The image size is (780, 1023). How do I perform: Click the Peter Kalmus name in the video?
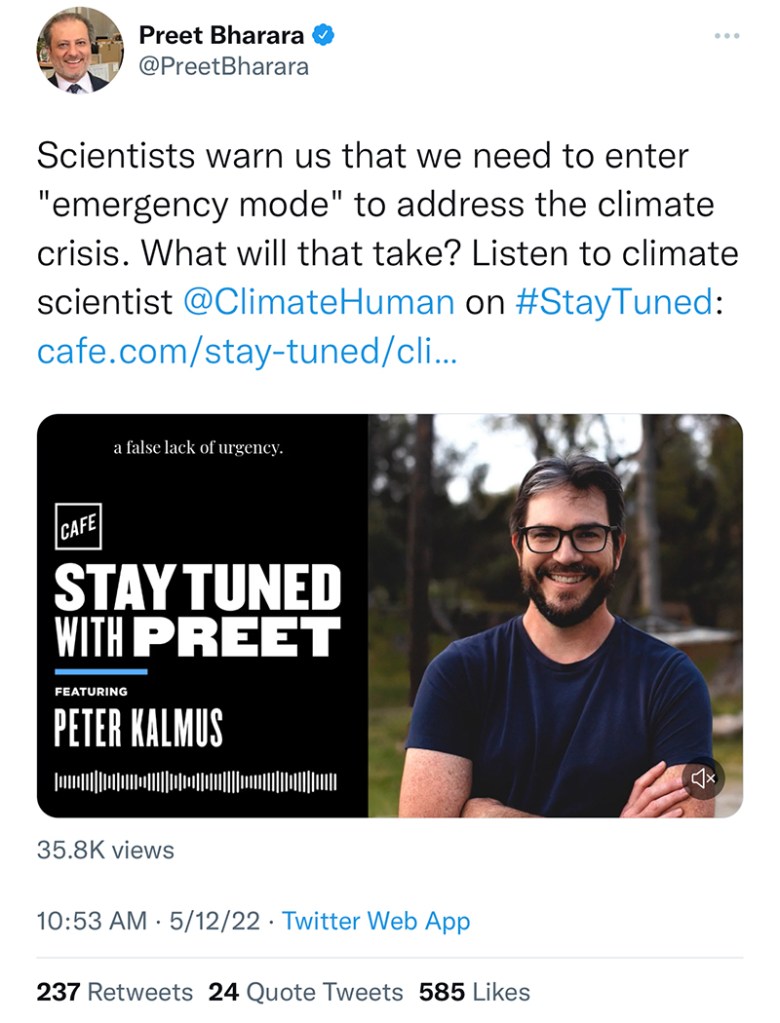pyautogui.click(x=138, y=727)
